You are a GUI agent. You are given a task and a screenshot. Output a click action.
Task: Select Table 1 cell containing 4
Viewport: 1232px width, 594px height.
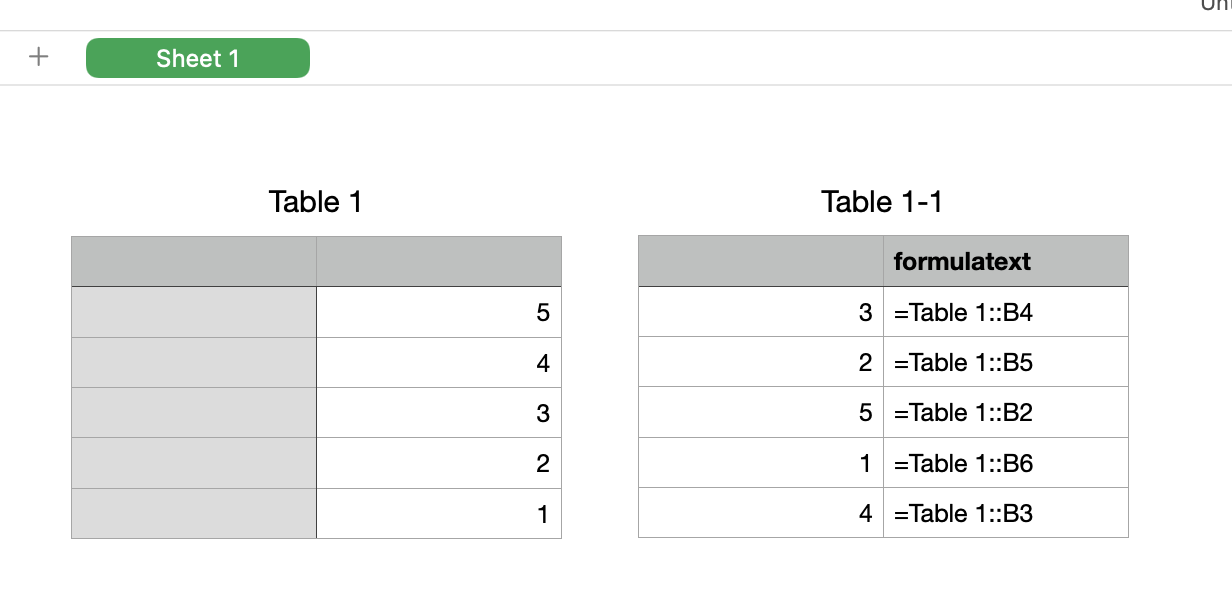tap(438, 363)
